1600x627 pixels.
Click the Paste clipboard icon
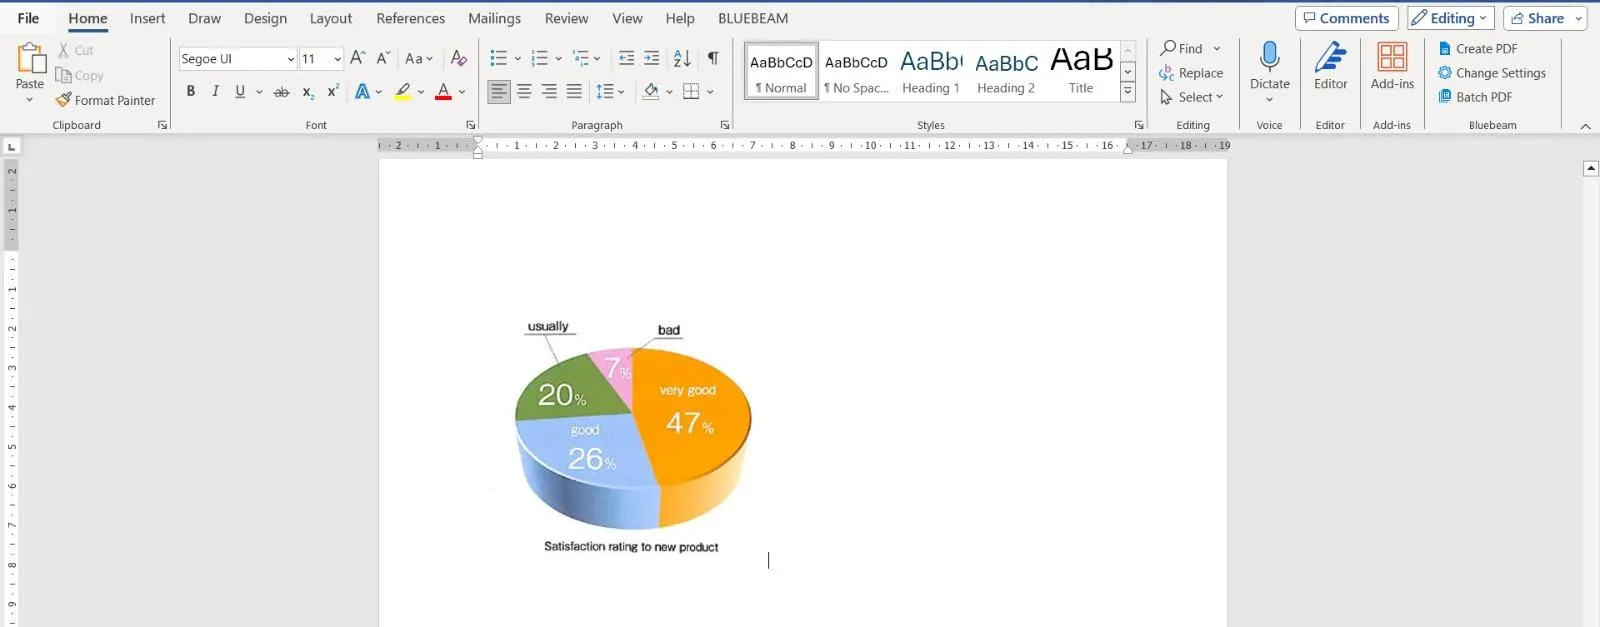(30, 60)
